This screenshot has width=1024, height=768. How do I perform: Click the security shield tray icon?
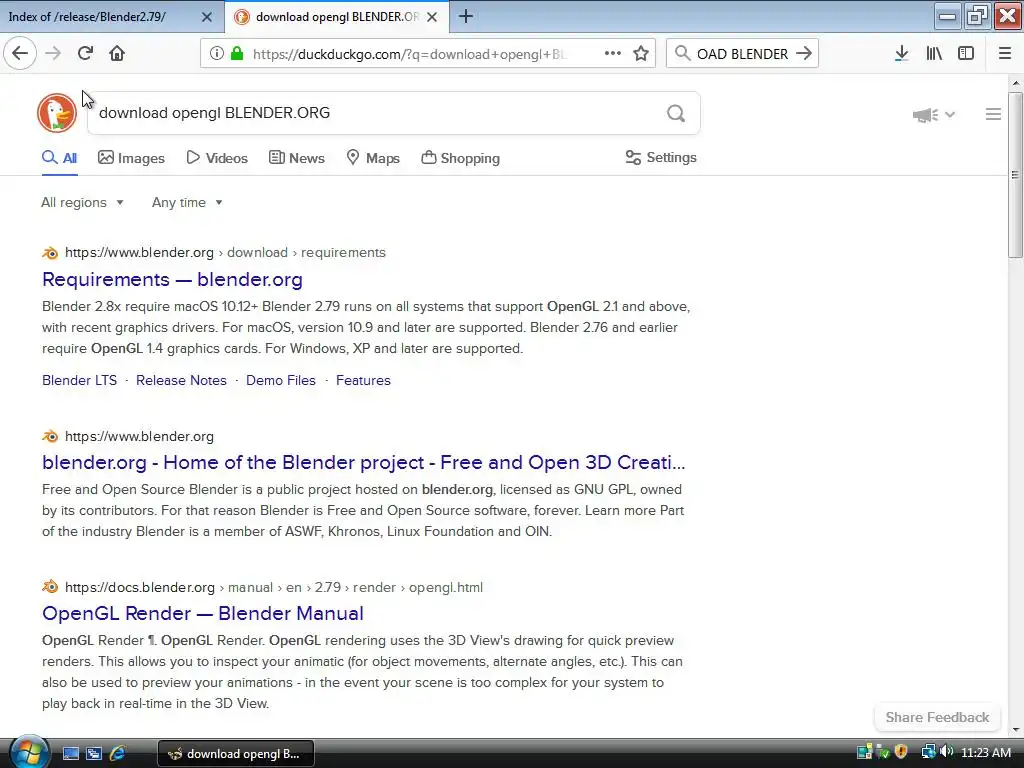tap(901, 752)
